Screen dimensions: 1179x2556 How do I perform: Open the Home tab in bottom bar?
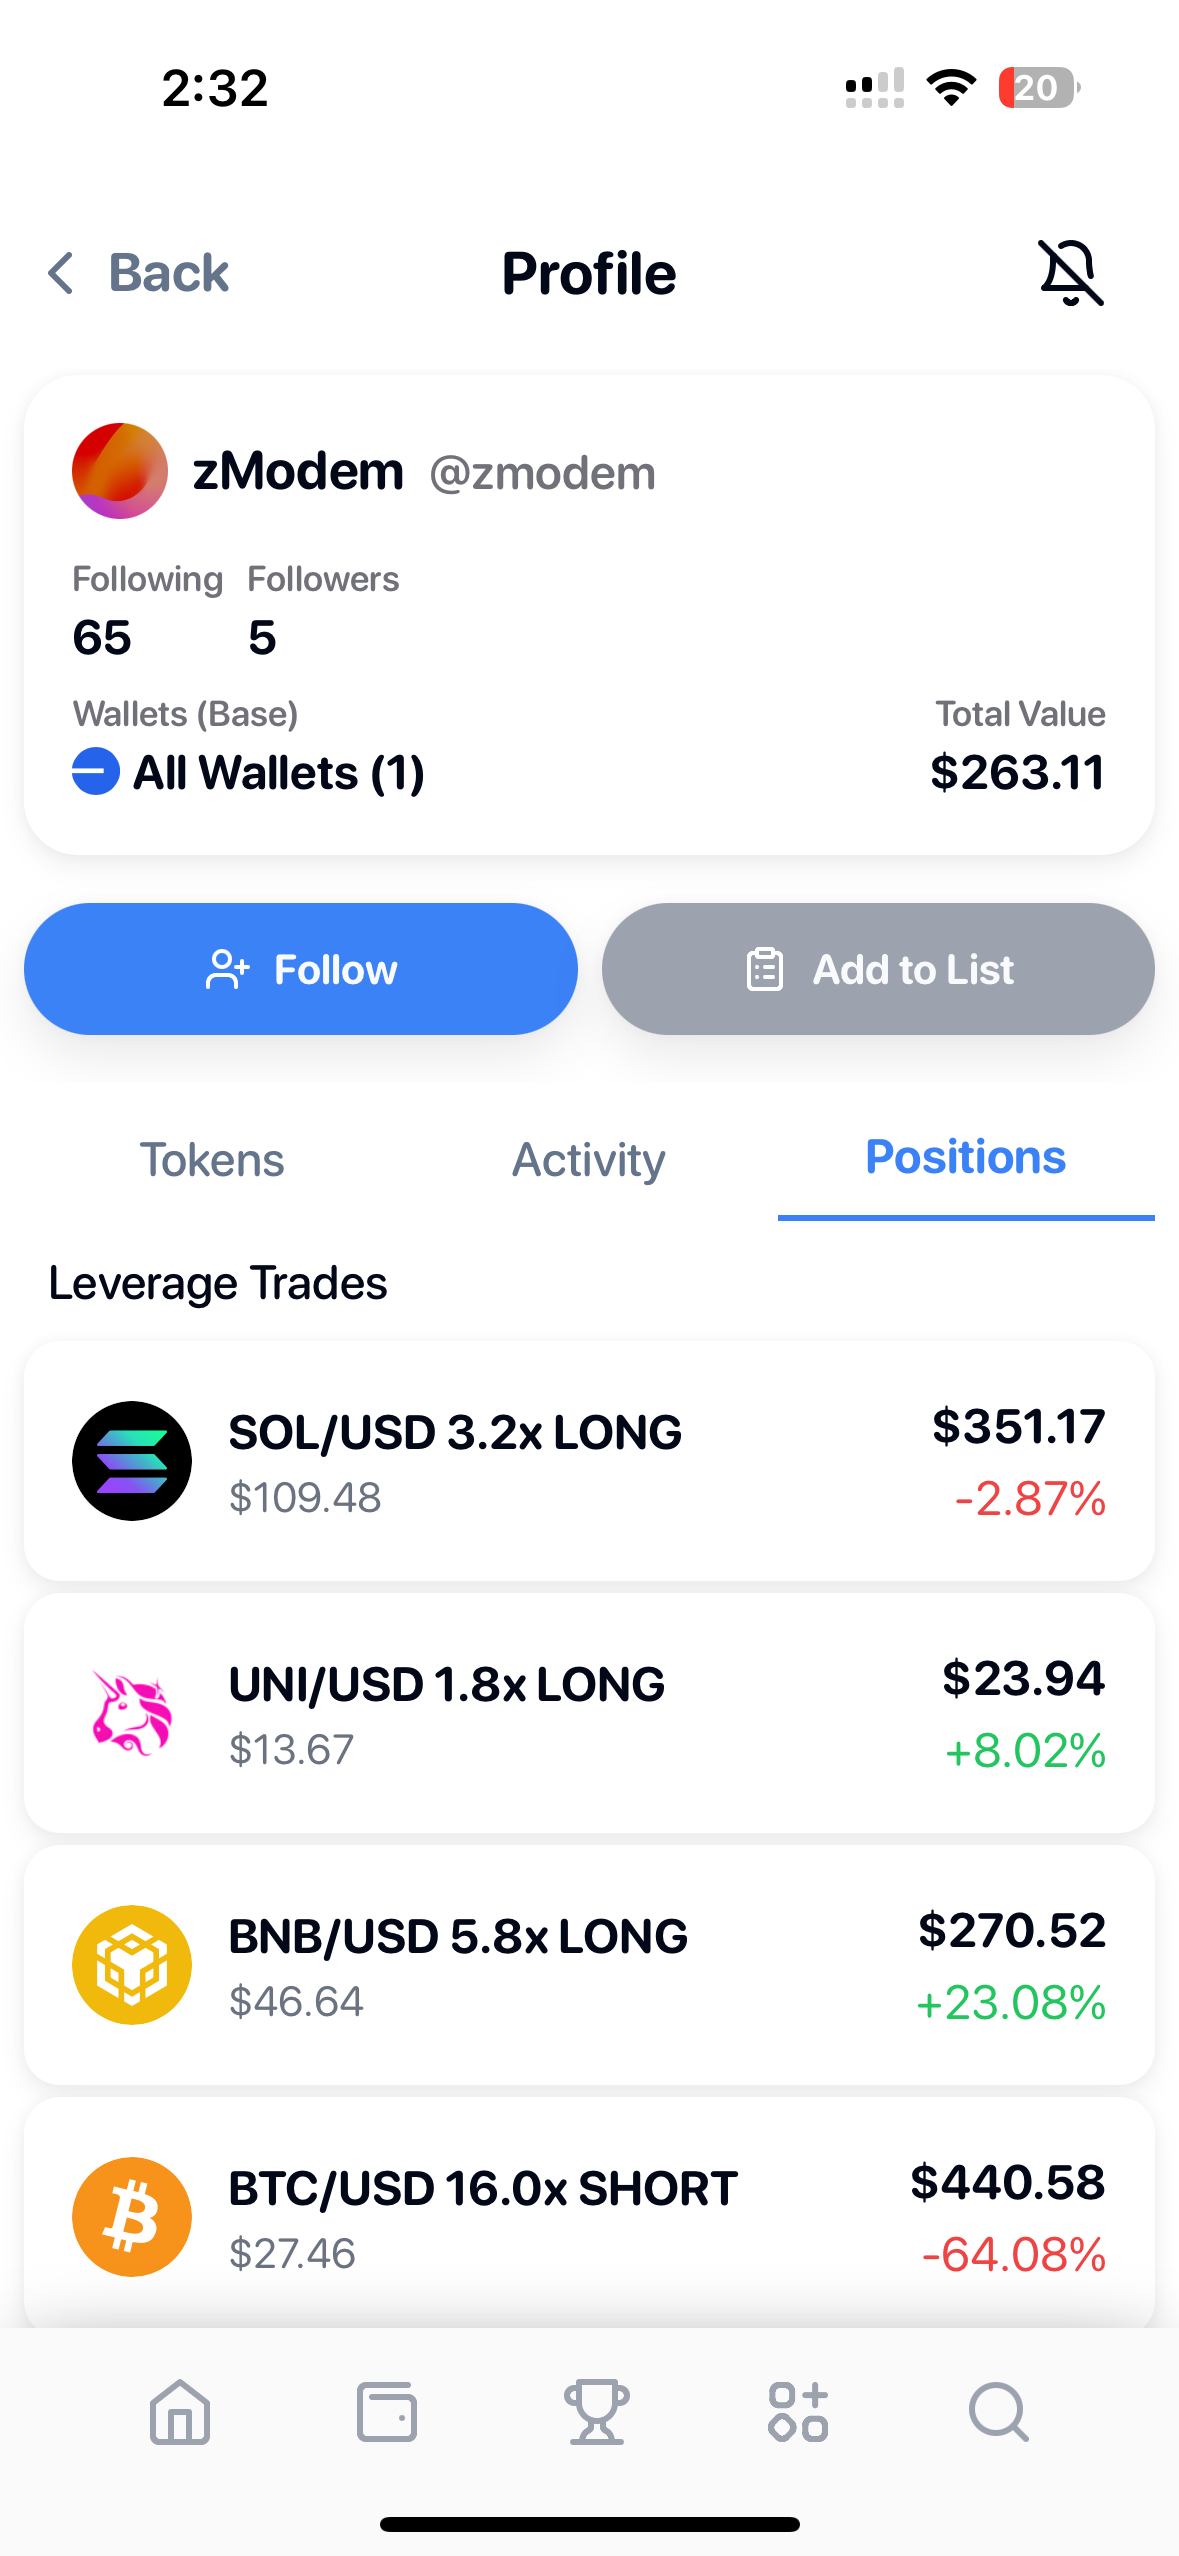point(180,2411)
